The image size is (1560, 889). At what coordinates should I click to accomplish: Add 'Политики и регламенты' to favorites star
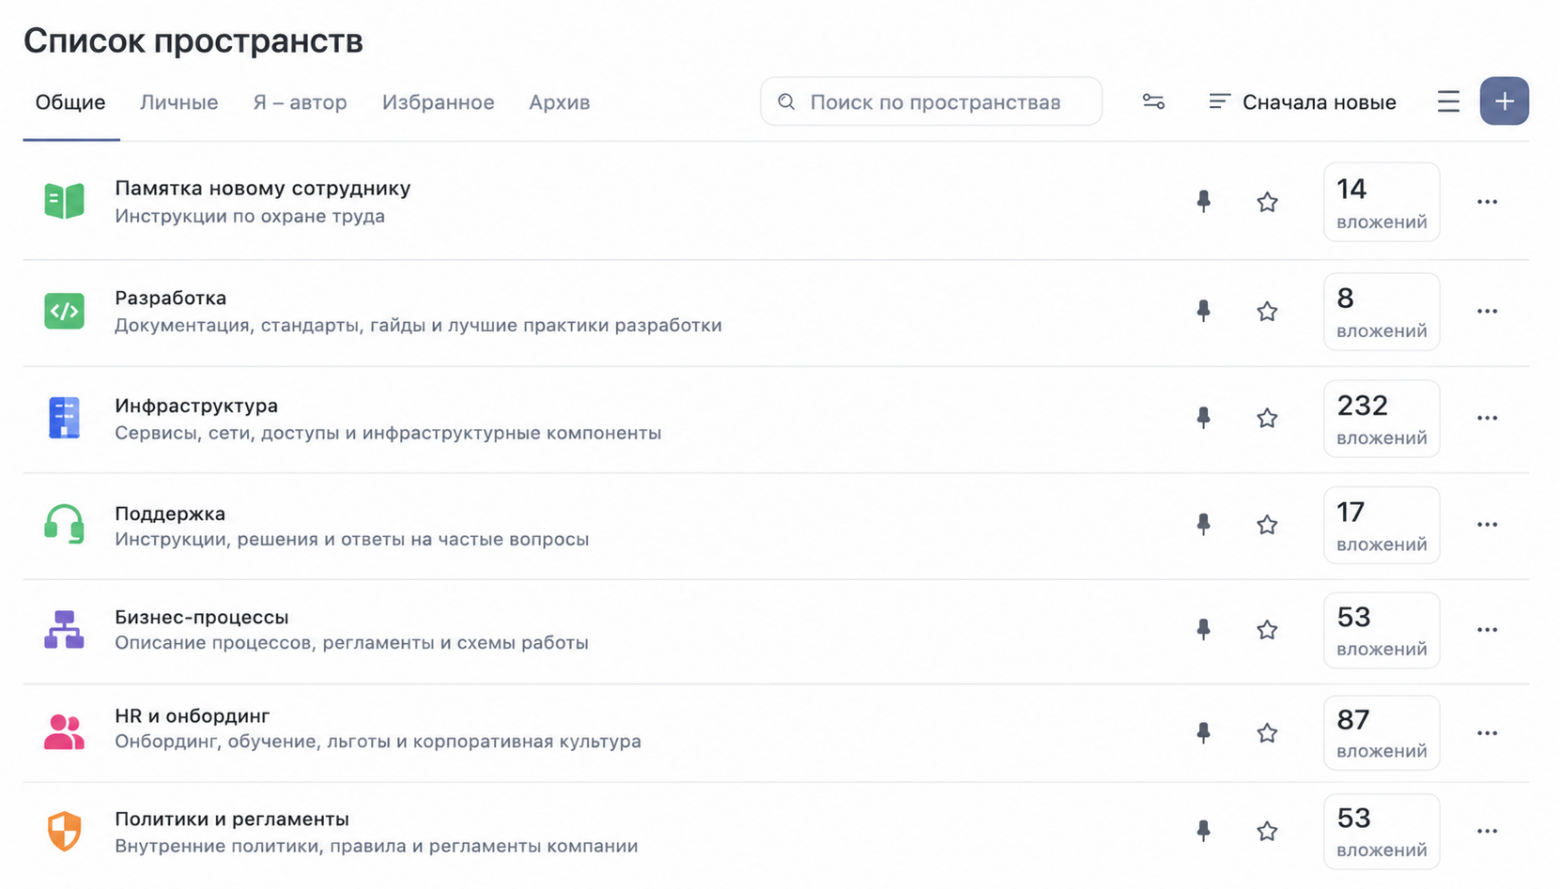(1267, 831)
